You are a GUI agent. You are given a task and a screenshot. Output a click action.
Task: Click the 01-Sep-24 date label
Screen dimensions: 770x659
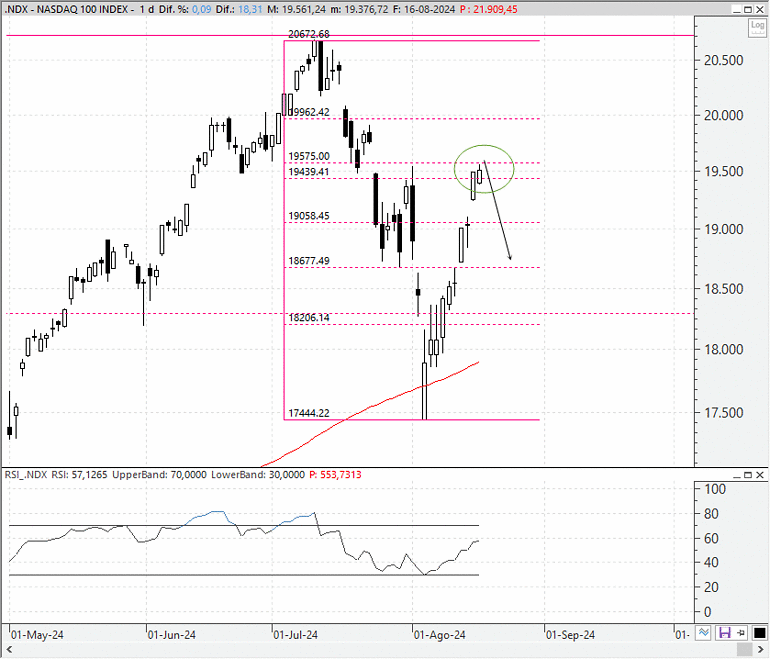(570, 635)
